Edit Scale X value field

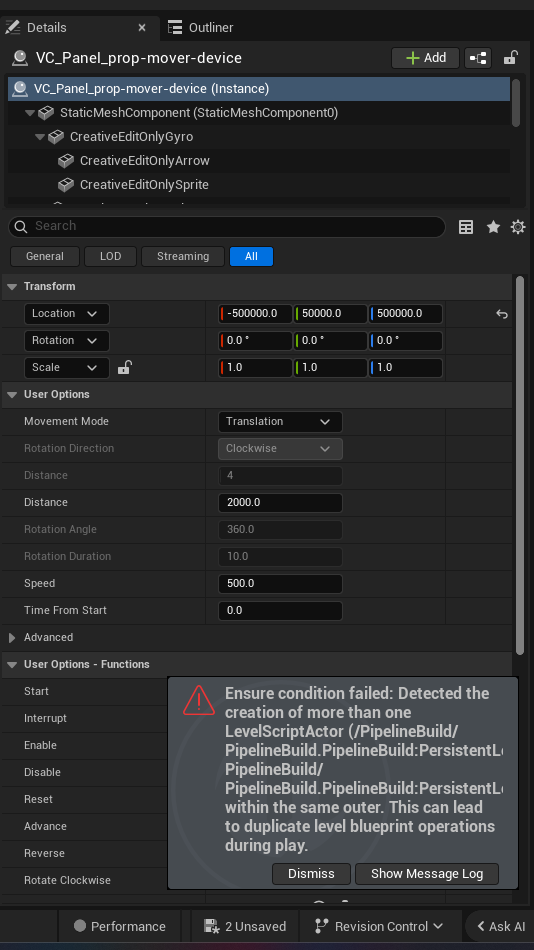coord(255,368)
